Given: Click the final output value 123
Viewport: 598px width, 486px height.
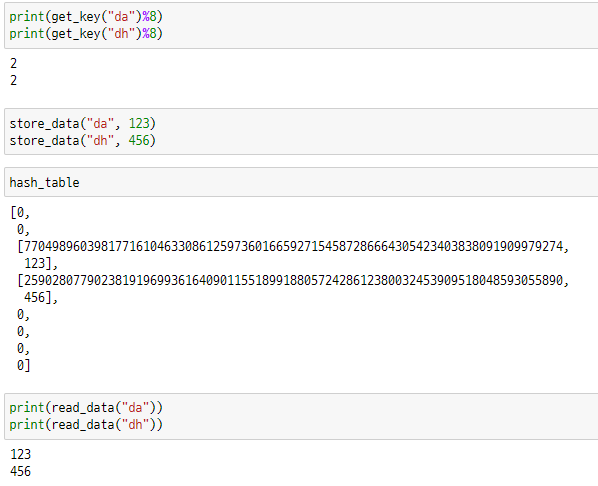Looking at the screenshot, I should 21,454.
